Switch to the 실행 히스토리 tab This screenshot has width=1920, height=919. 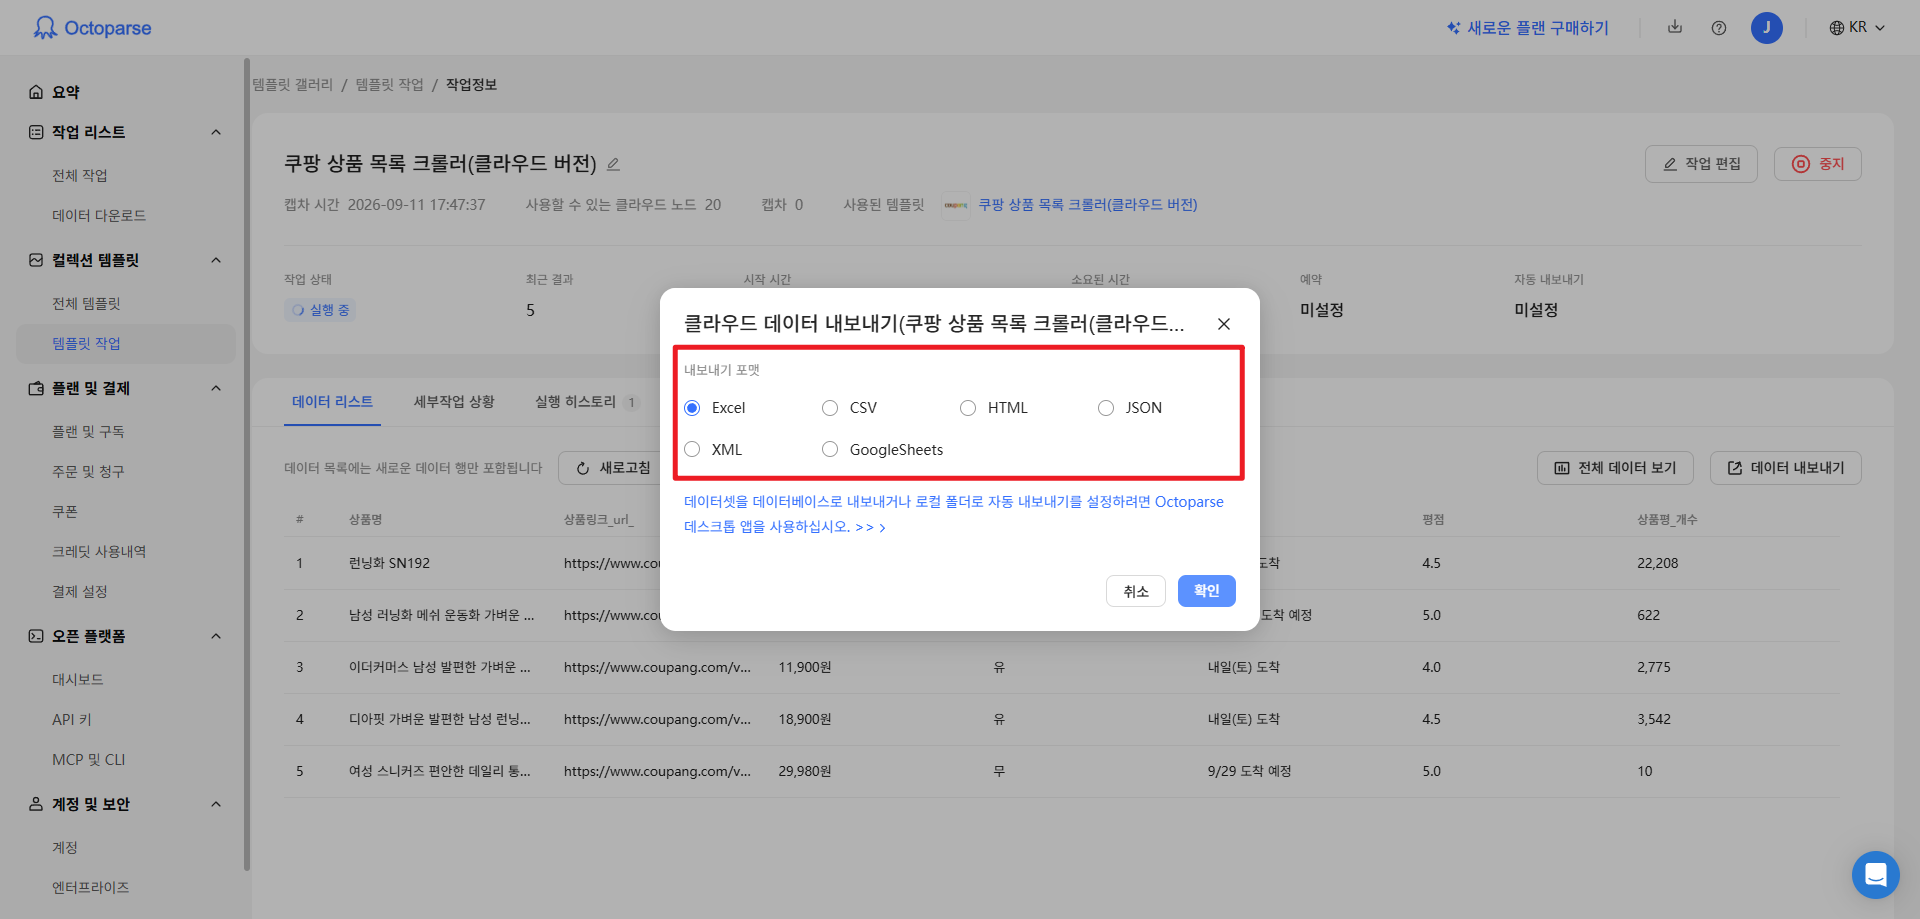pos(586,402)
